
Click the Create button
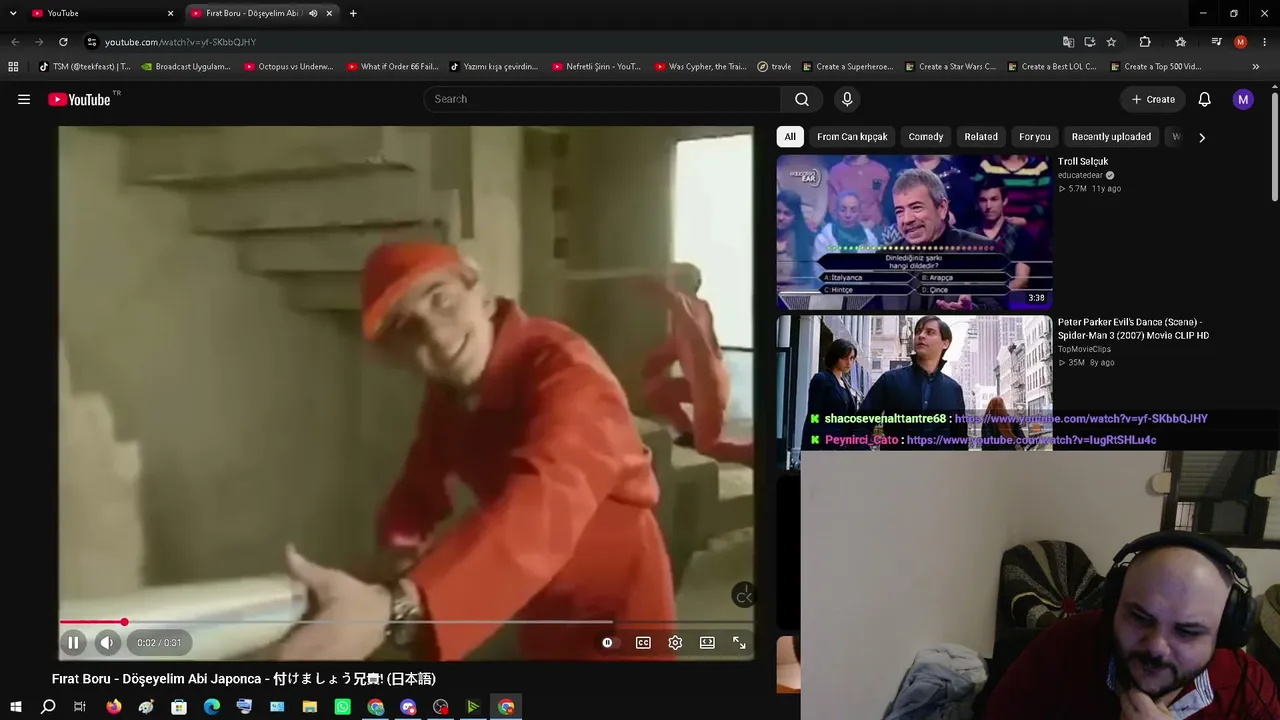tap(1153, 99)
